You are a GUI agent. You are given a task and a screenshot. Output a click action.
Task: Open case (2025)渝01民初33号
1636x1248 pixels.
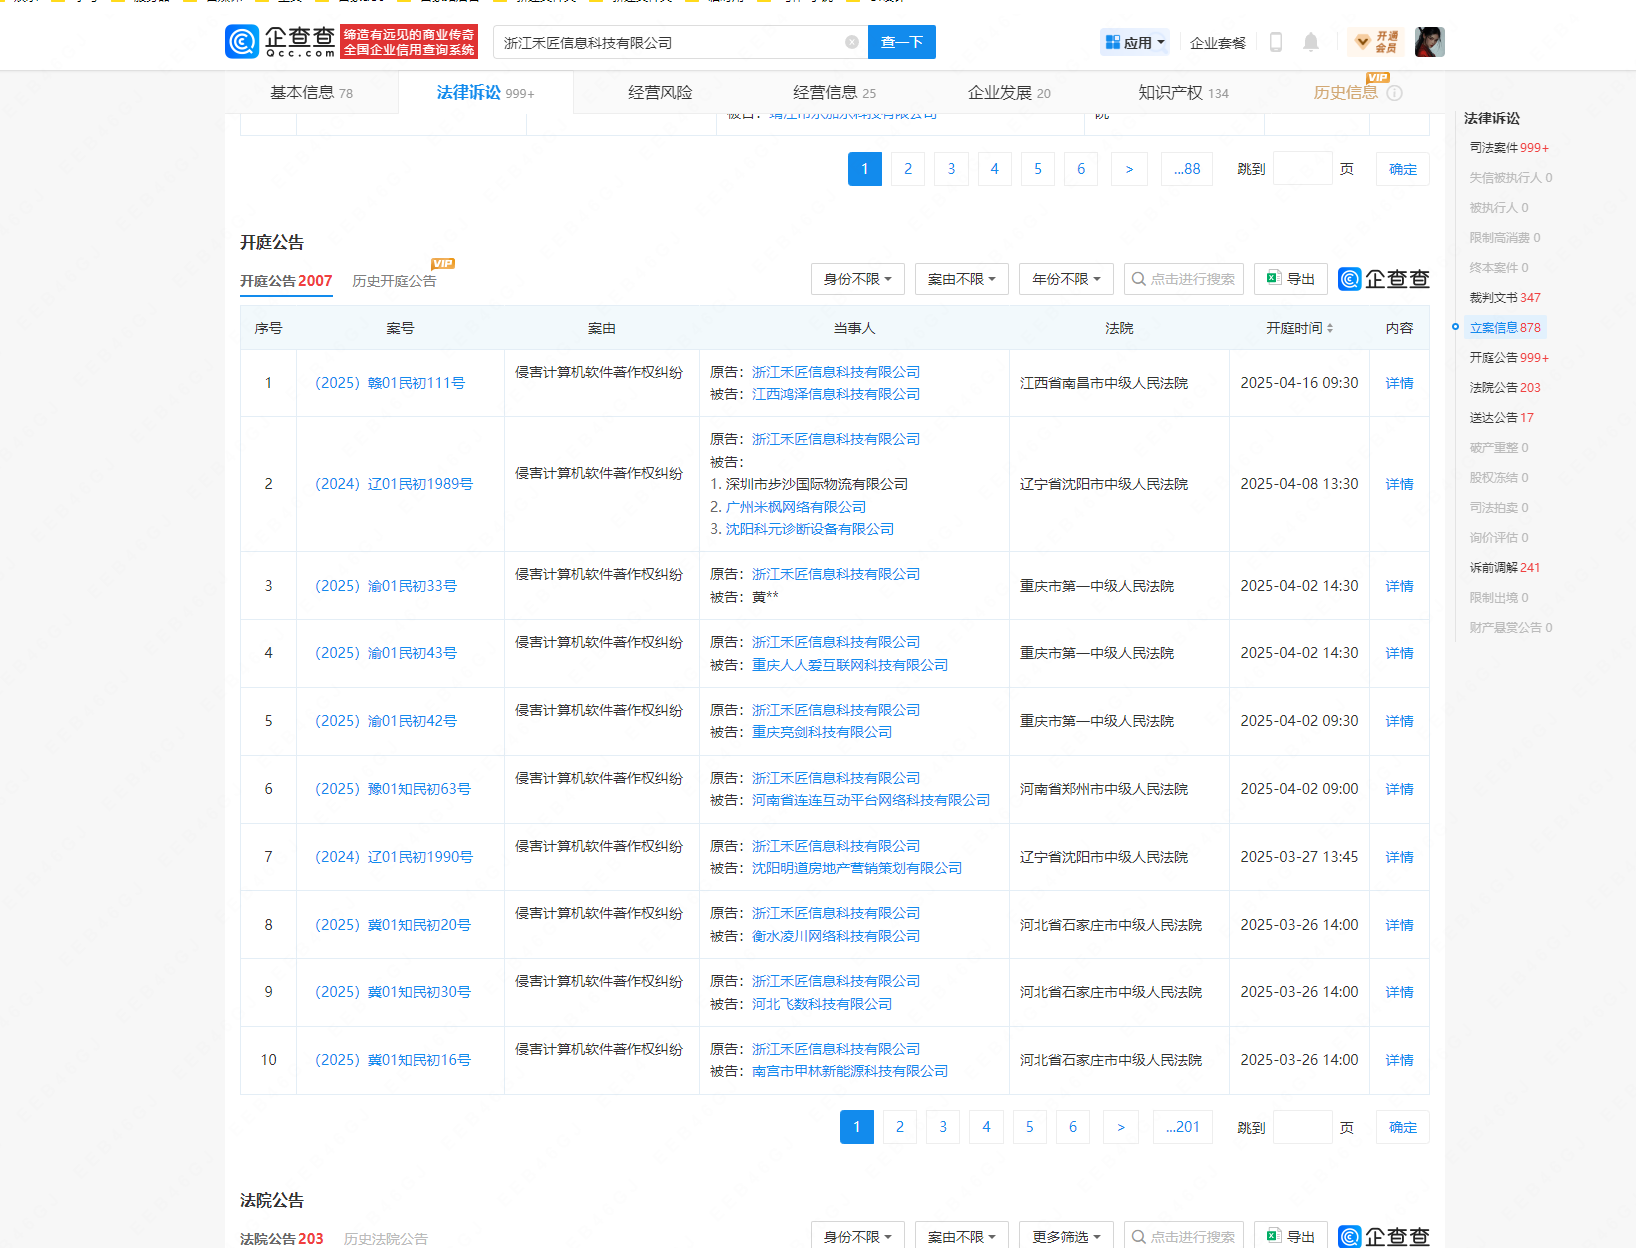[386, 586]
